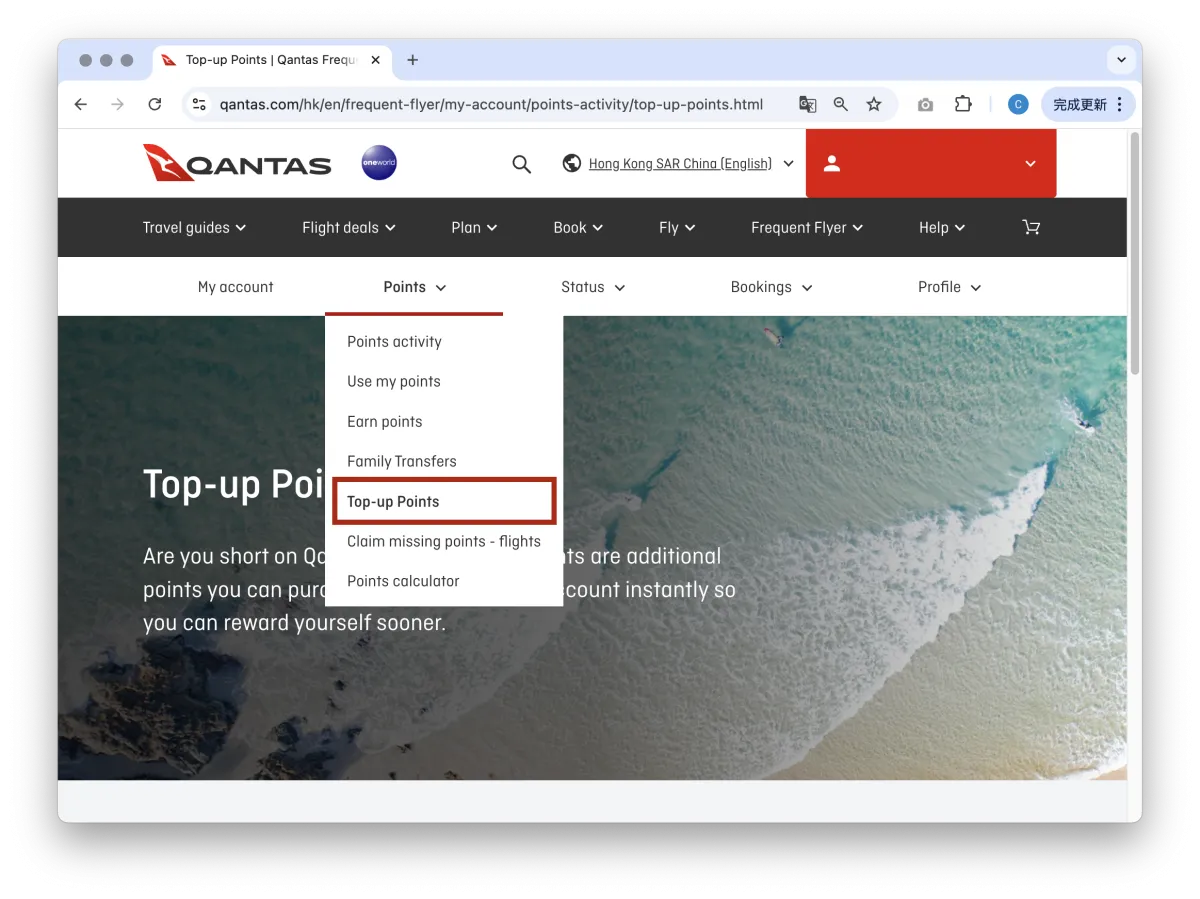Open the site search magnifier
1200x899 pixels.
521,163
